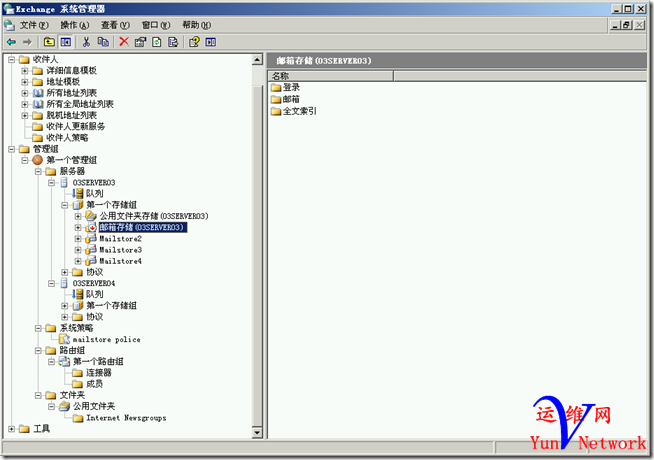
Task: Collapse the 系统策略 node
Action: point(38,328)
